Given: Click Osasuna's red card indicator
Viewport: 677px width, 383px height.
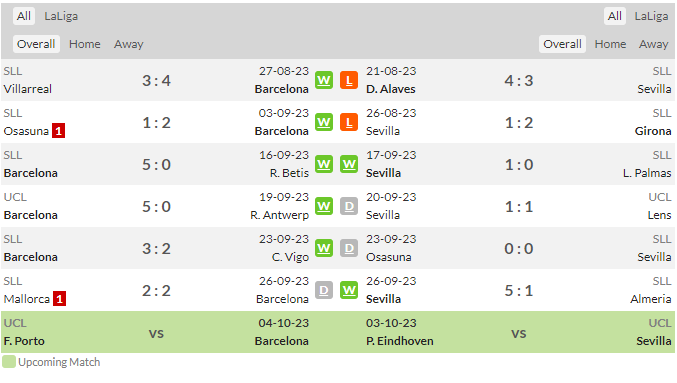Looking at the screenshot, I should click(x=58, y=131).
